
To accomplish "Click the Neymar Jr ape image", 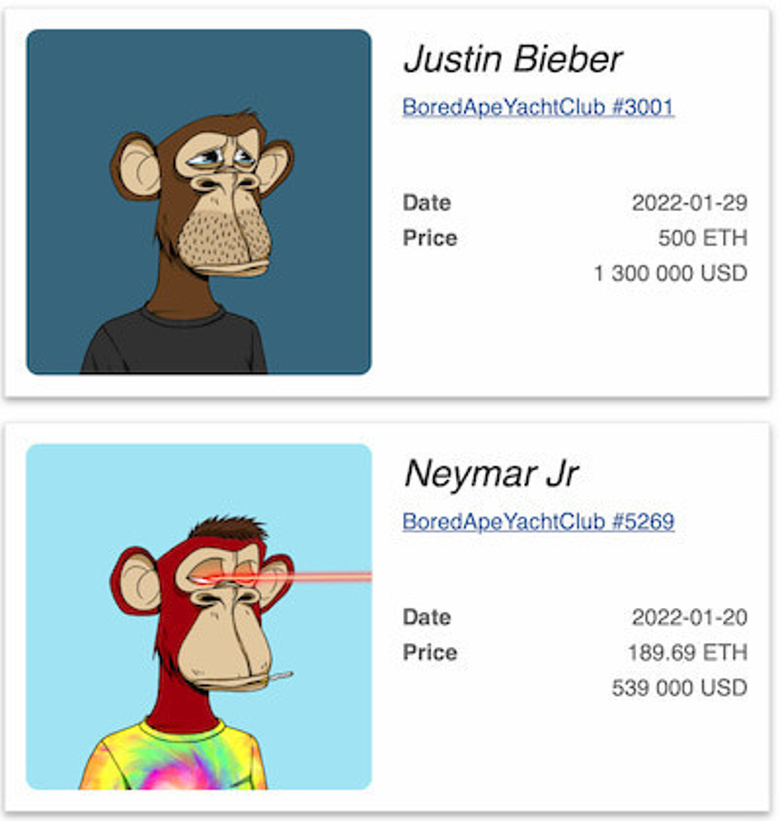I will point(198,616).
